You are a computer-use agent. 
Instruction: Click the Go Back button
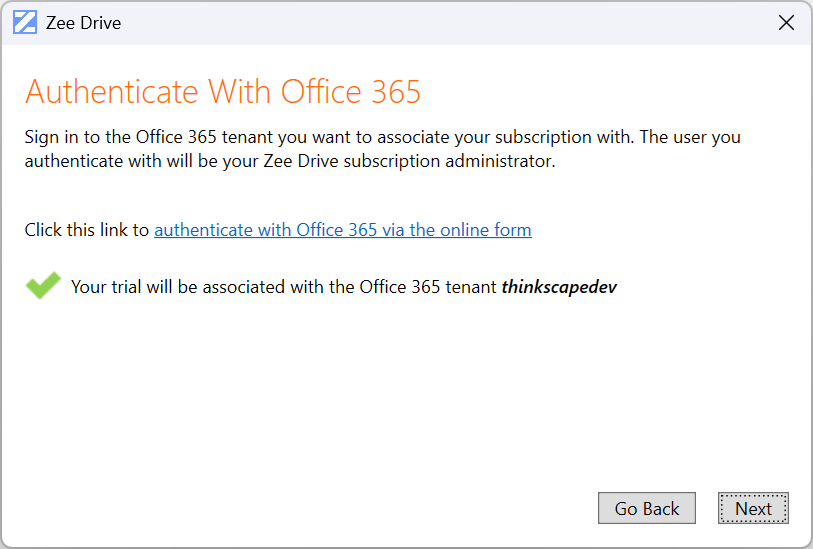click(647, 508)
